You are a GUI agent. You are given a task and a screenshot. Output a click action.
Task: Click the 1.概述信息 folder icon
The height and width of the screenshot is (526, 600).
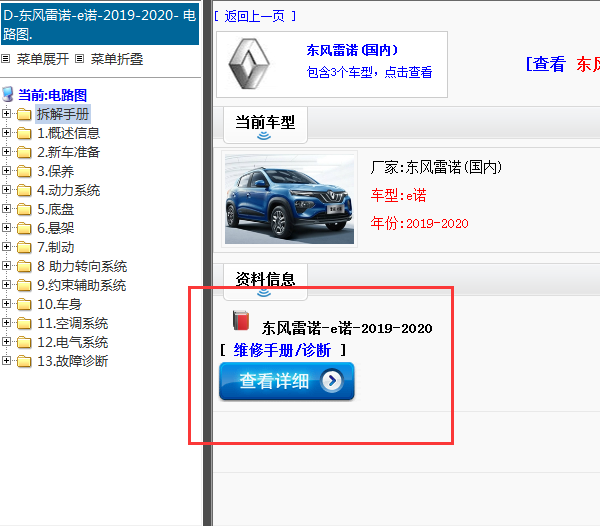coord(24,133)
